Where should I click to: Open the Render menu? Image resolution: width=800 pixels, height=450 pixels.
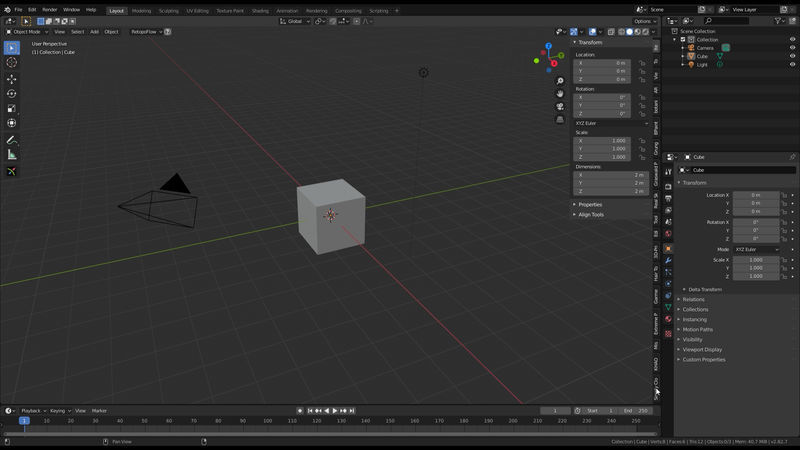tap(49, 10)
